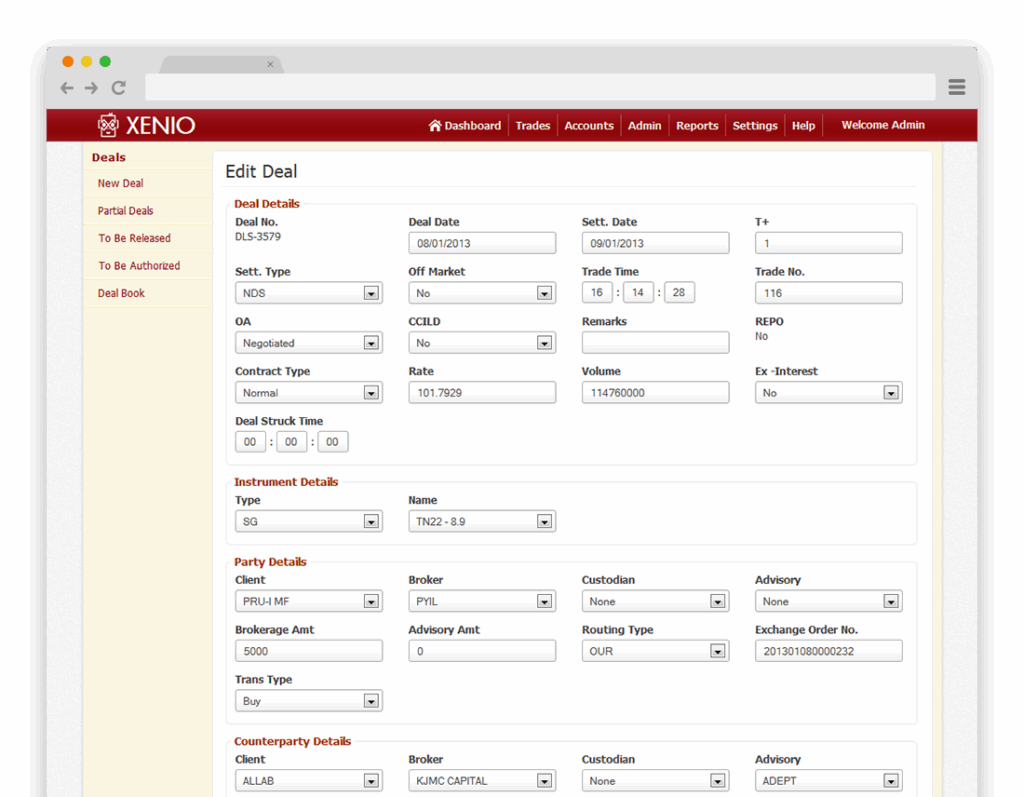Open the Contract Type dropdown
Viewport: 1024px width, 797px height.
[x=308, y=392]
